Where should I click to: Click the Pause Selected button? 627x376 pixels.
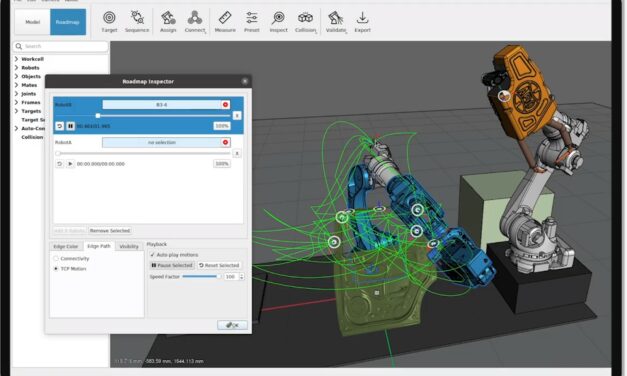[172, 265]
